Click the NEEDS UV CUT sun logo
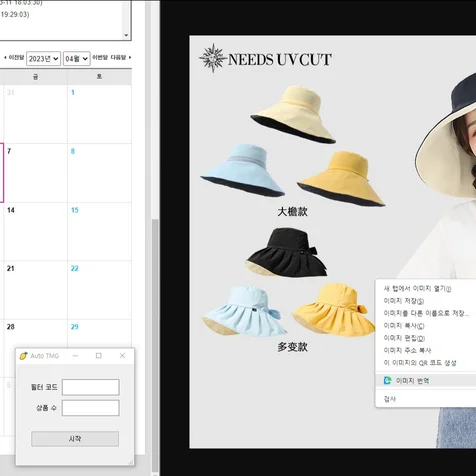The width and height of the screenshot is (476, 476). [x=213, y=58]
